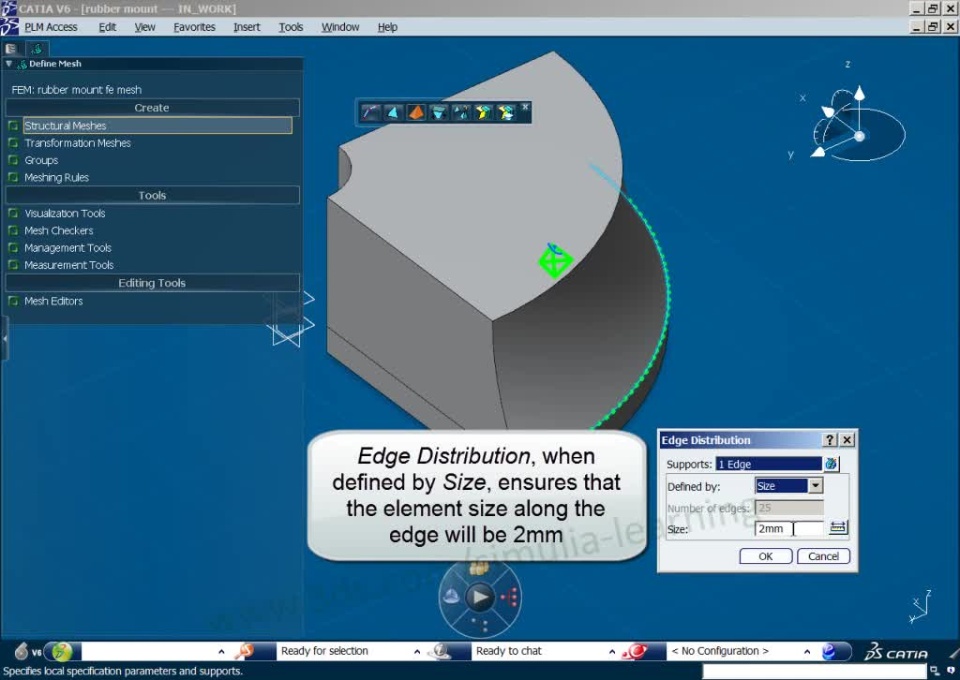Click the bottom-right command input field

(x=814, y=671)
